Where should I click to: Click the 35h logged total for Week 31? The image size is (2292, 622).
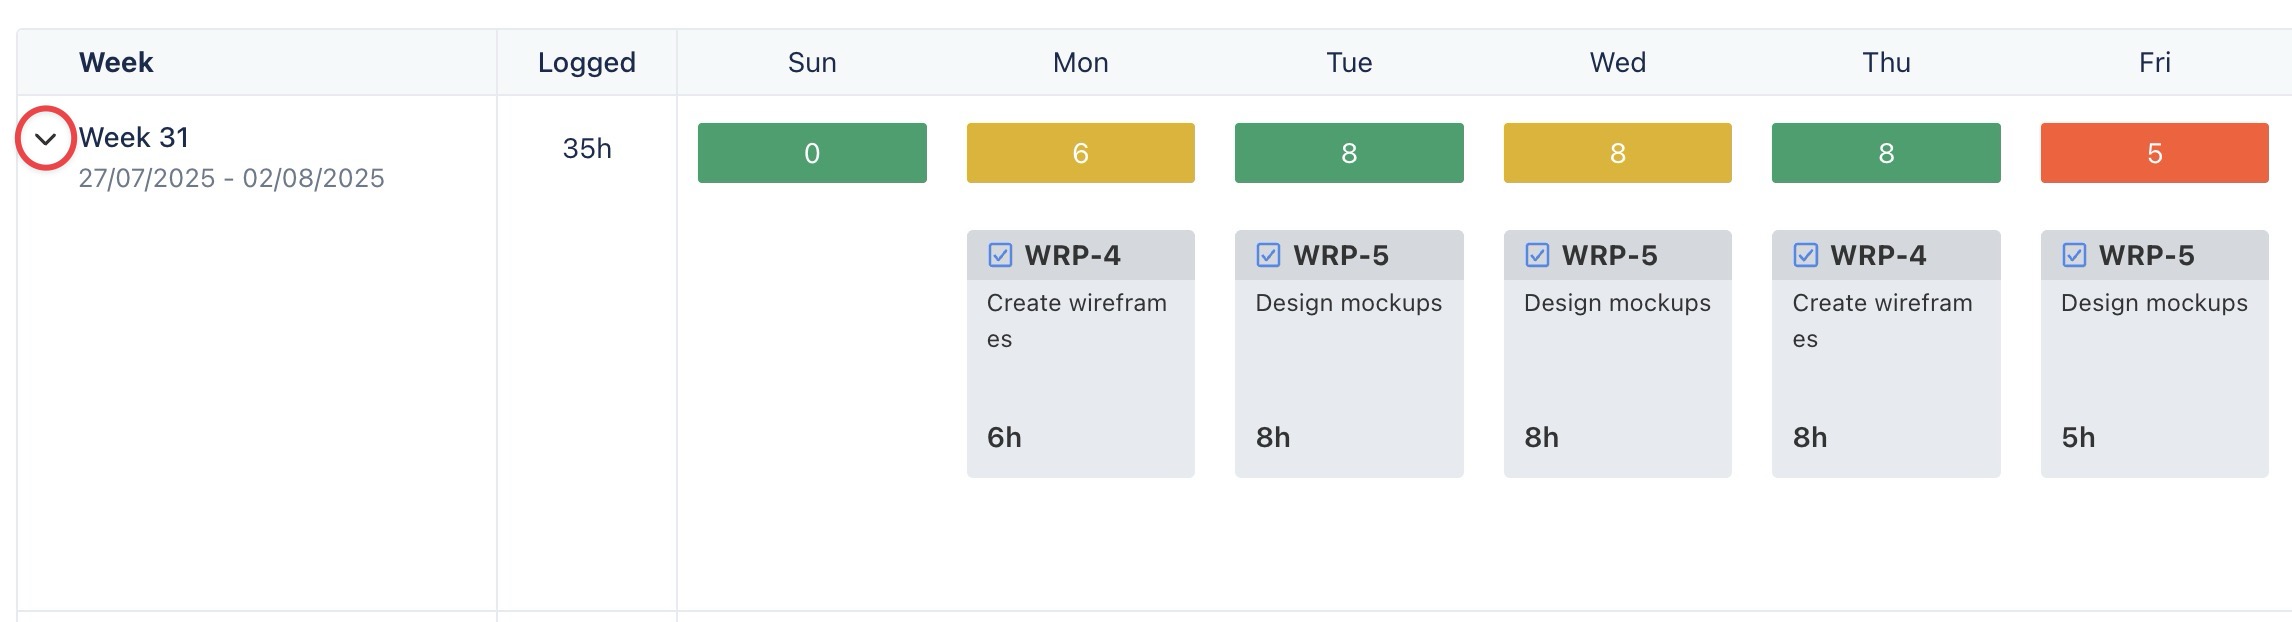click(x=586, y=149)
